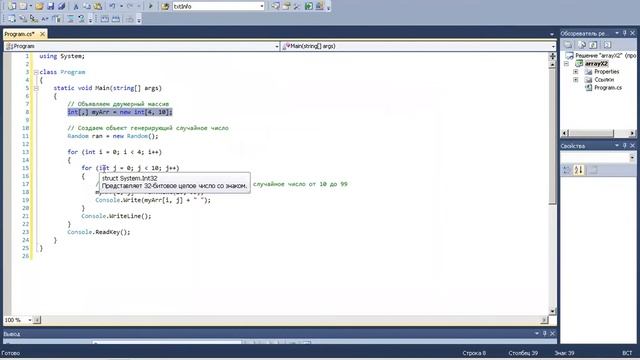Save the file with the floppy disk icon

click(51, 6)
